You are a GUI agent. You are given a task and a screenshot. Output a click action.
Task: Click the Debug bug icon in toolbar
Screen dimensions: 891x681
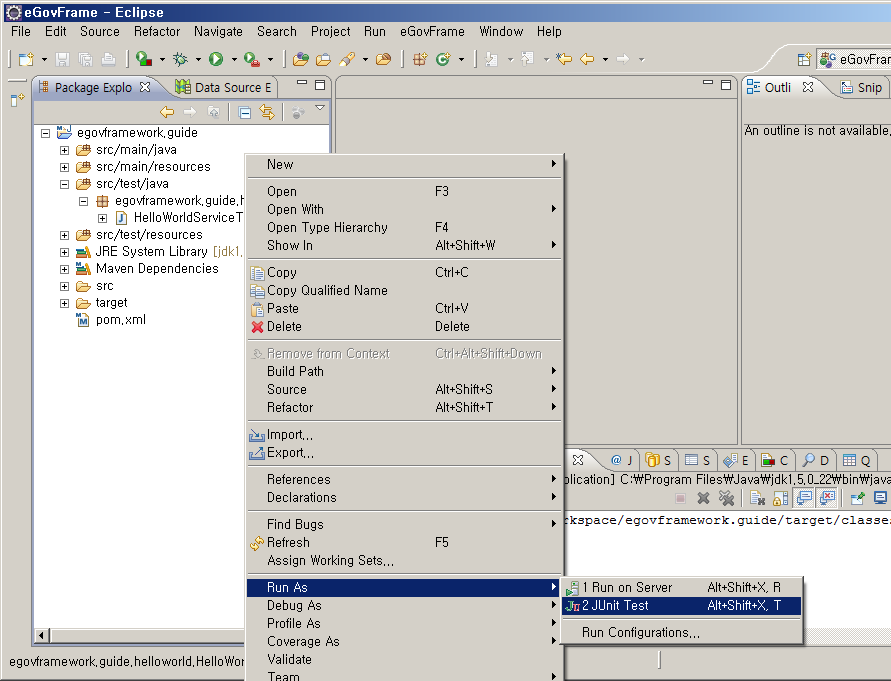click(x=180, y=59)
